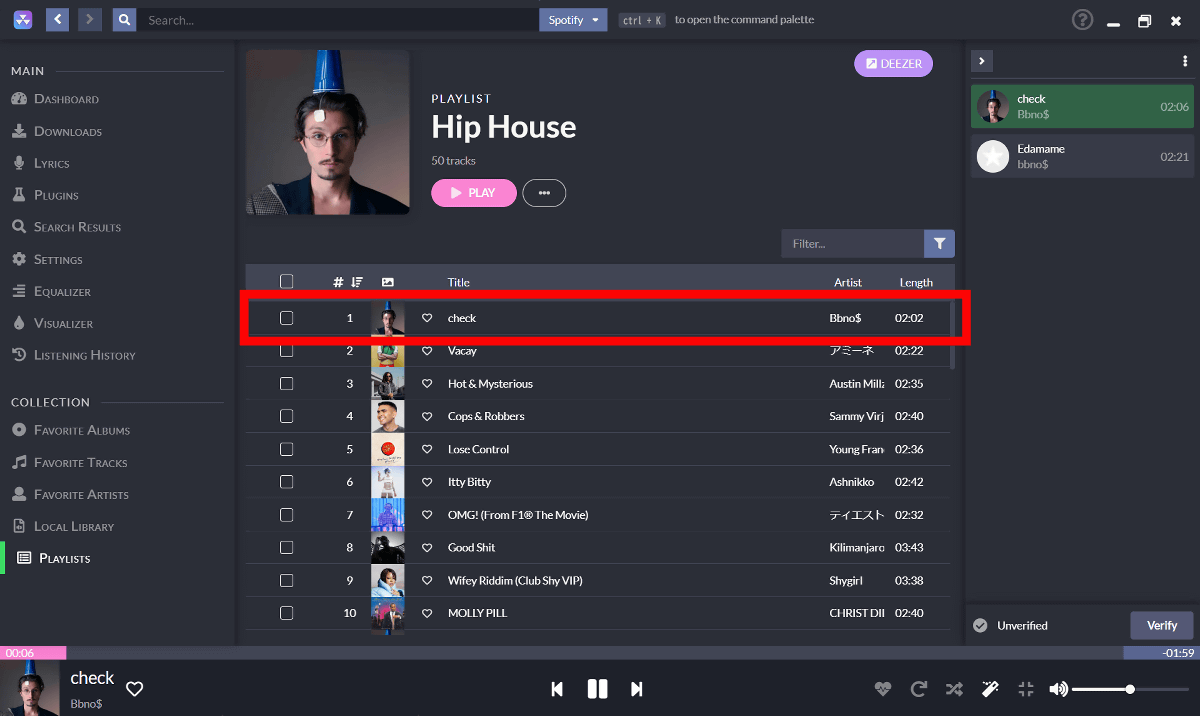Image resolution: width=1200 pixels, height=716 pixels.
Task: Tick the 'Itty Bitty' row checkbox
Action: click(287, 482)
